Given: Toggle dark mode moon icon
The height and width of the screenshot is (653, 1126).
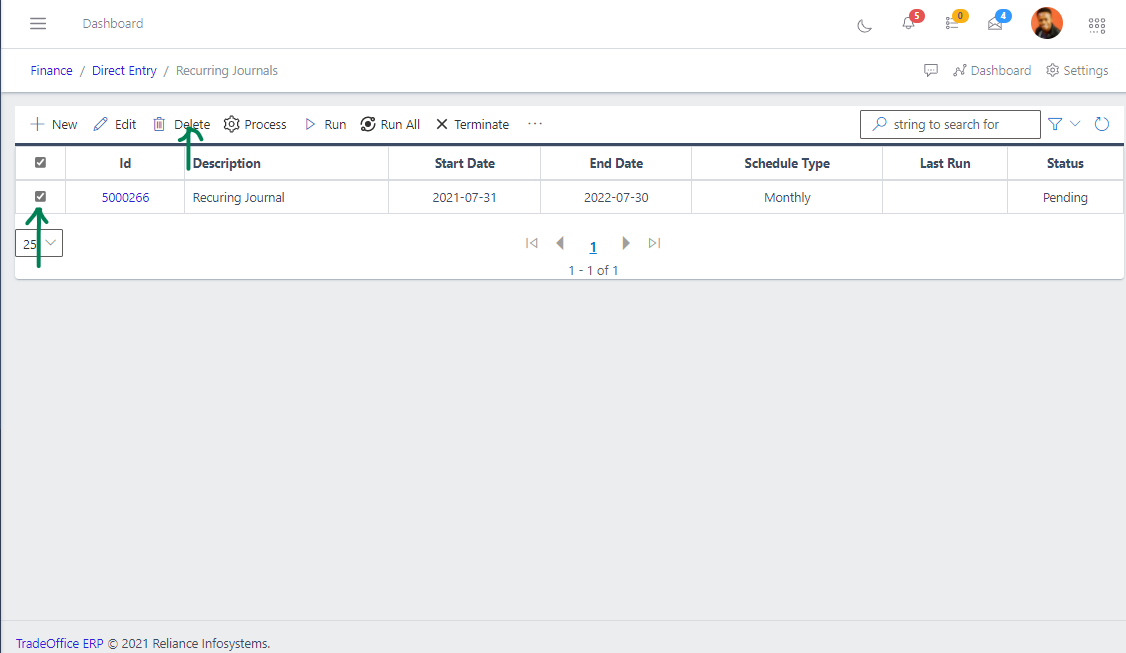Looking at the screenshot, I should tap(865, 25).
